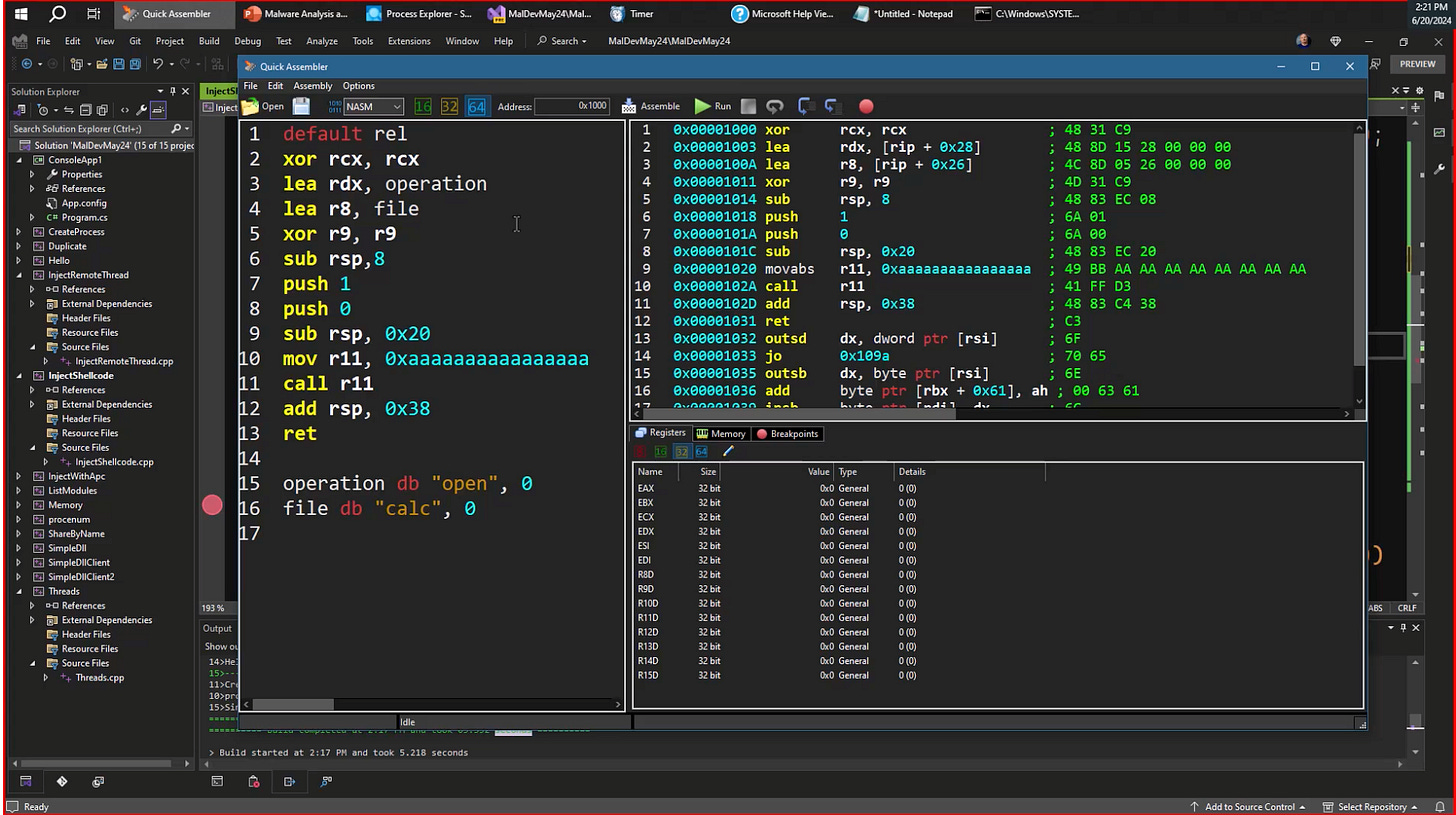The height and width of the screenshot is (815, 1456).
Task: Toggle 32-bit register view
Action: coord(682,452)
